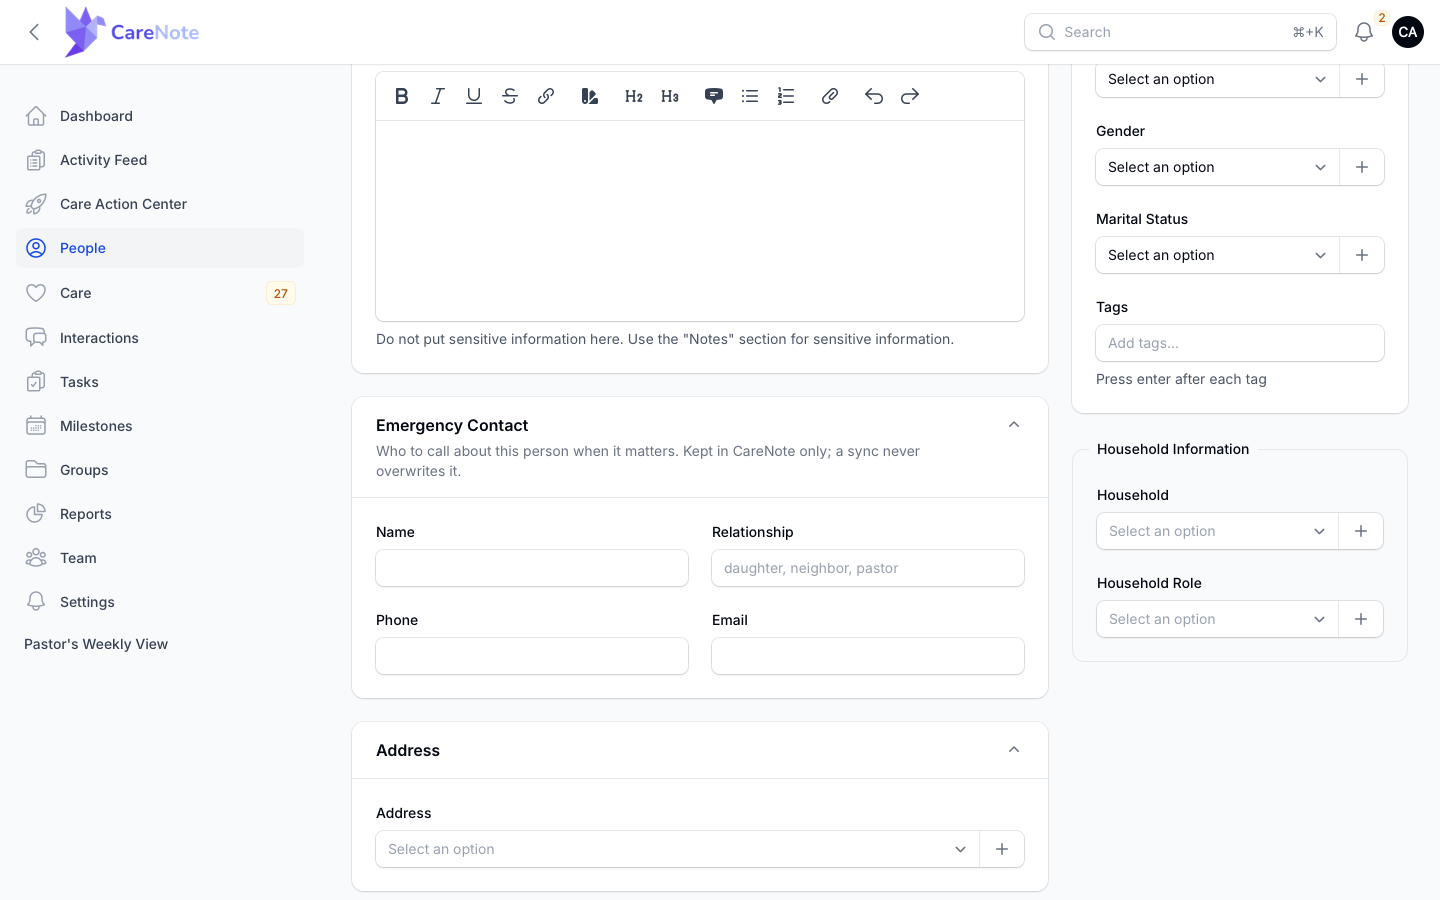Open Care in the sidebar
This screenshot has width=1440, height=900.
[160, 293]
